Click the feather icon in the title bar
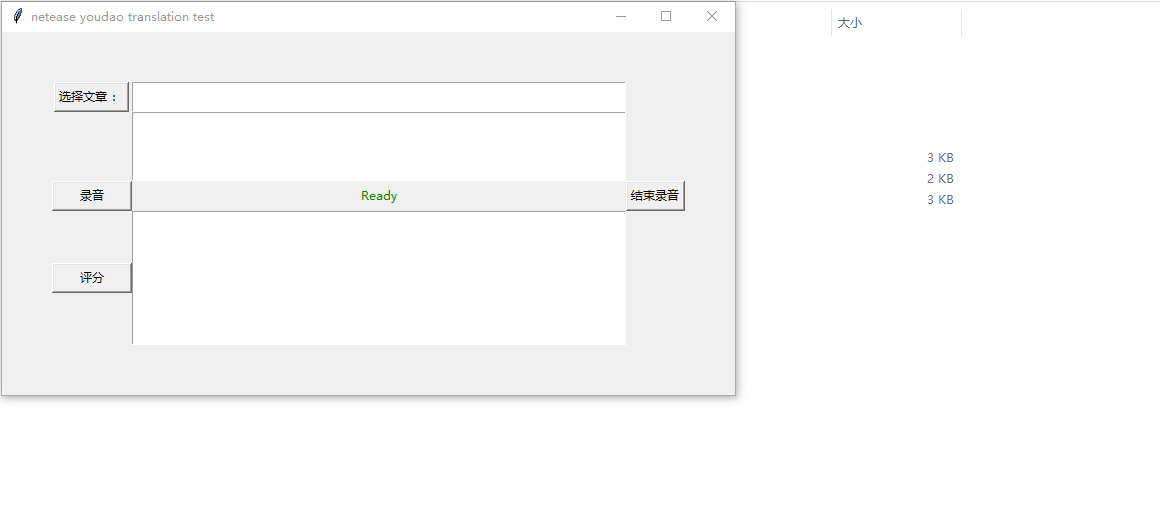 [x=18, y=16]
